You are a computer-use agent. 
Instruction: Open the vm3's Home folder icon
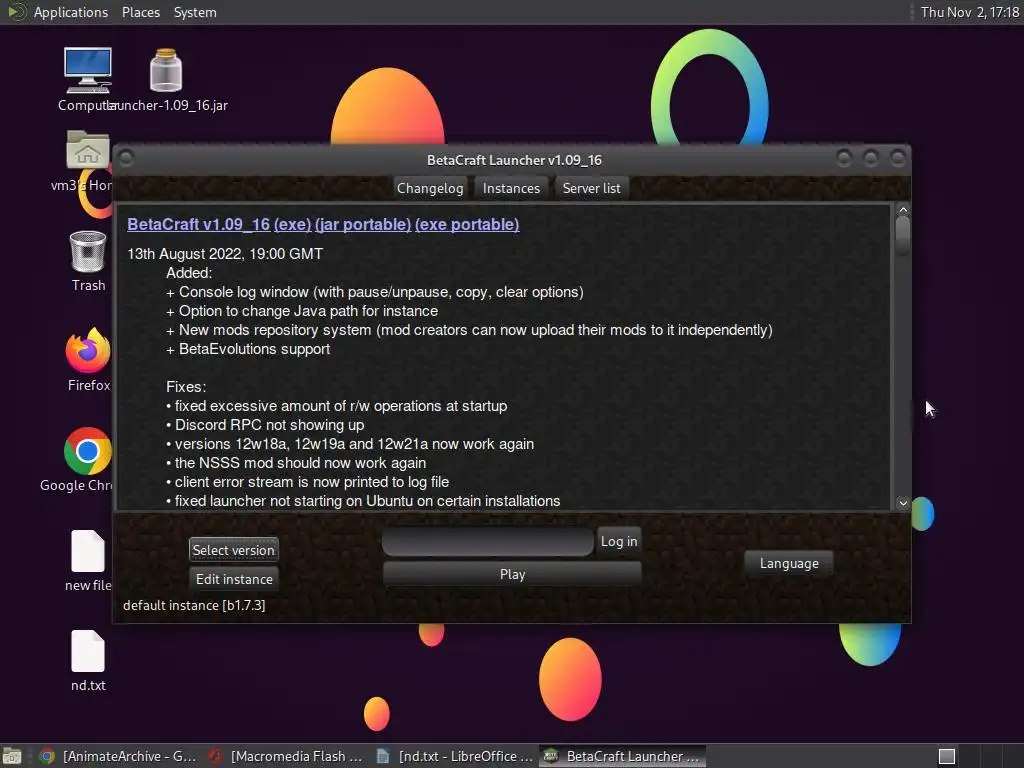pos(88,150)
